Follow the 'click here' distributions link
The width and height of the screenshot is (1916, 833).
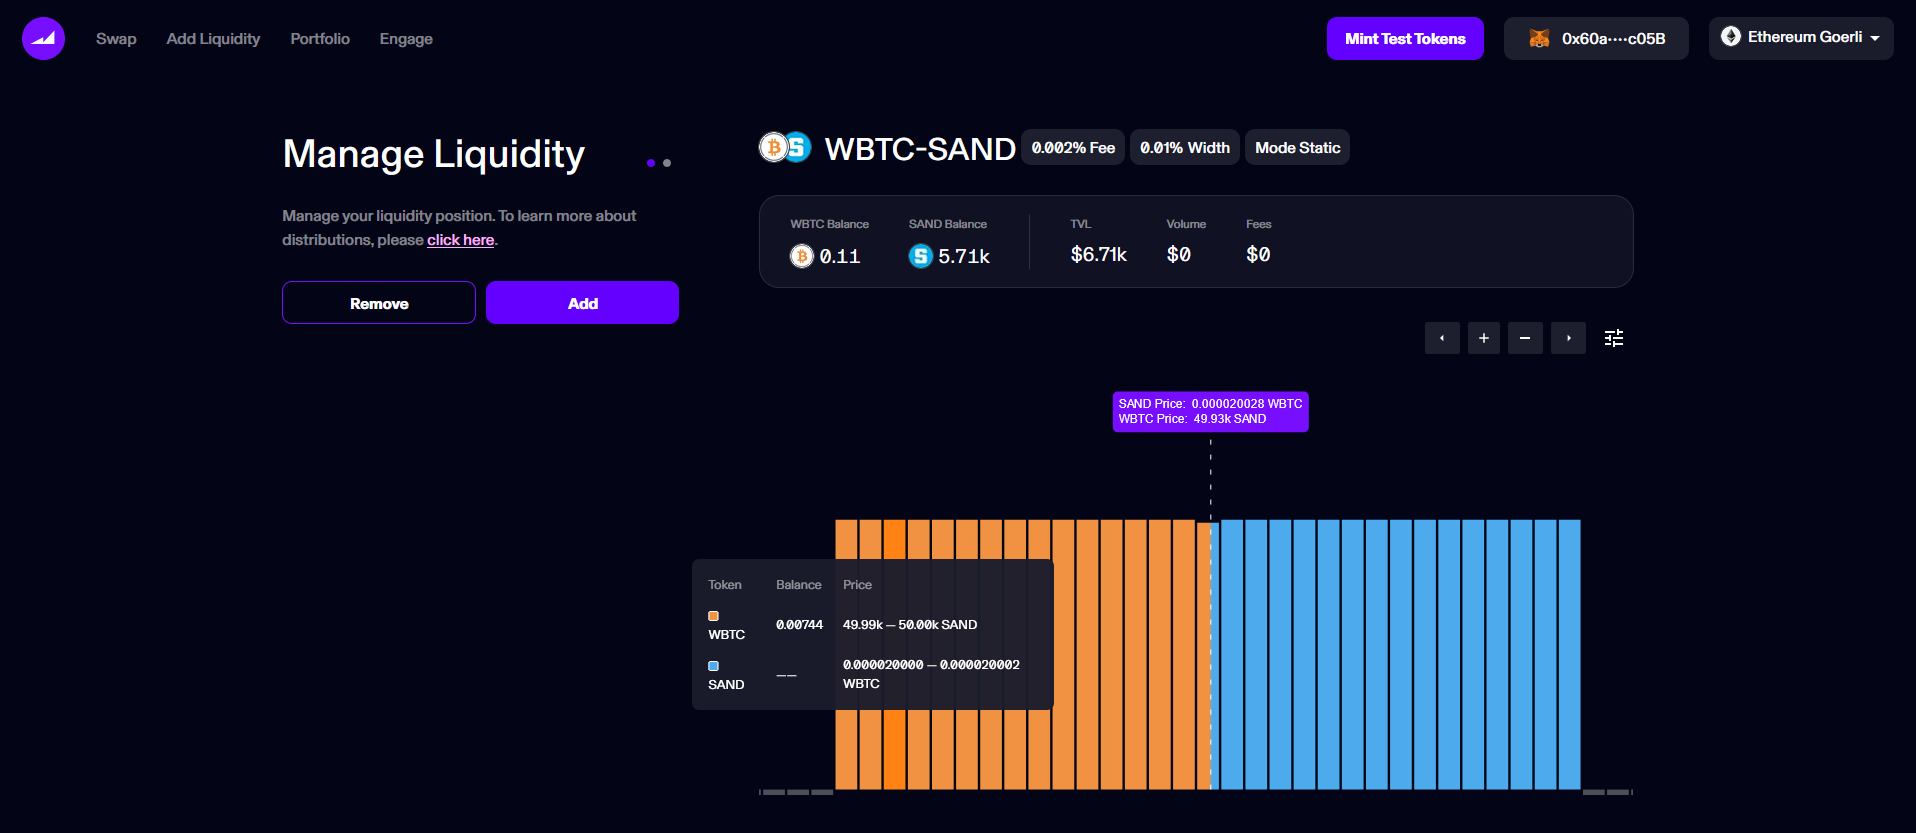pos(460,240)
